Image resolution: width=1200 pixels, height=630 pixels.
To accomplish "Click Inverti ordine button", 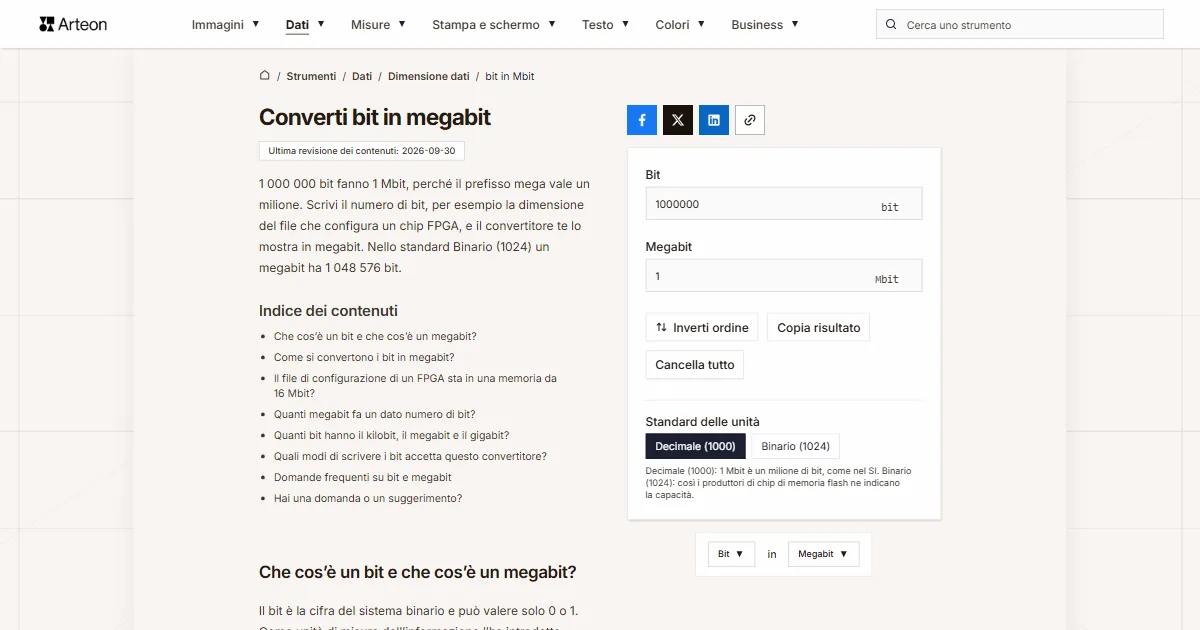I will [702, 328].
